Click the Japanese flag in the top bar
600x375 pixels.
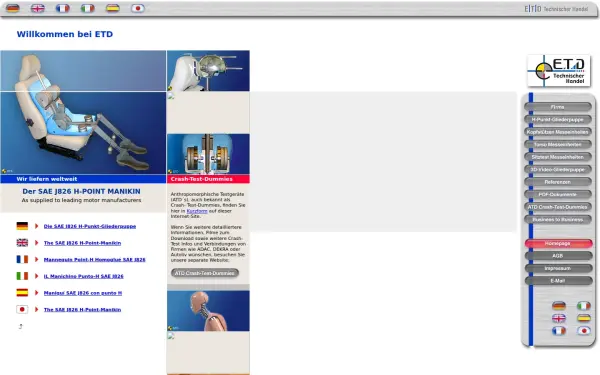[x=138, y=8]
